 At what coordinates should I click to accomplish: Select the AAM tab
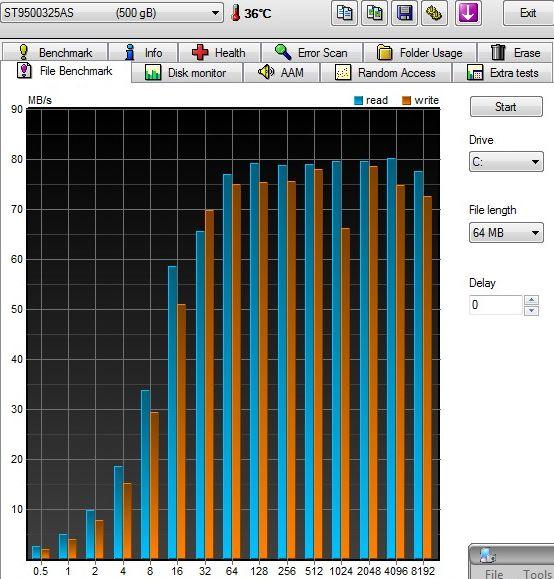[281, 72]
